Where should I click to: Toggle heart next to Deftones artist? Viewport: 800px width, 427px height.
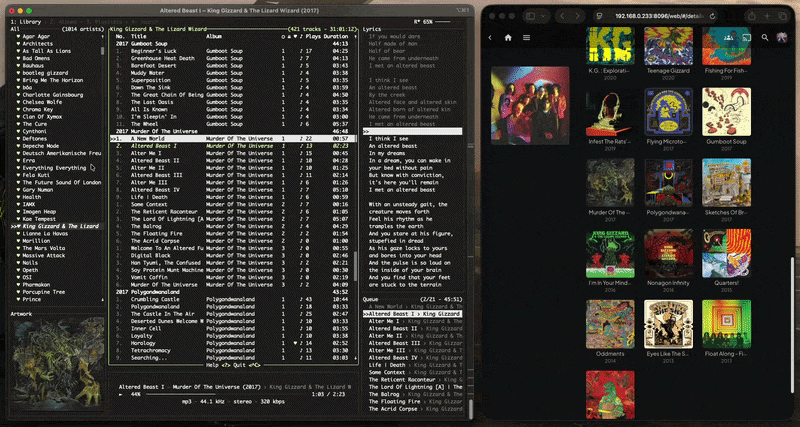tap(18, 138)
